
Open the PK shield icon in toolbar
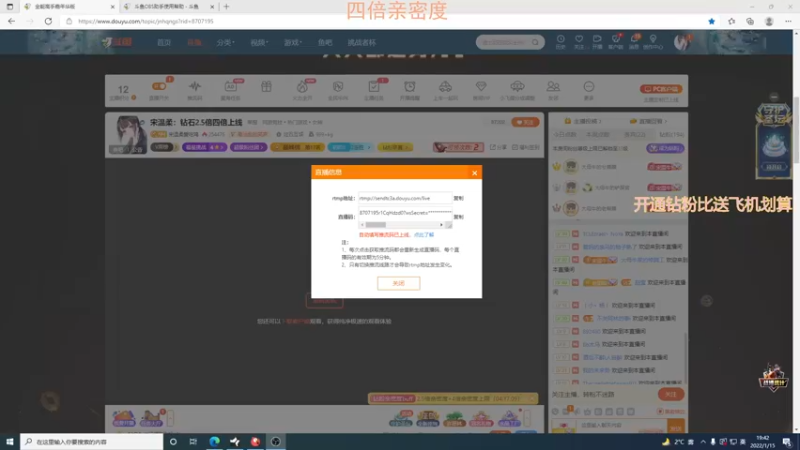click(338, 87)
